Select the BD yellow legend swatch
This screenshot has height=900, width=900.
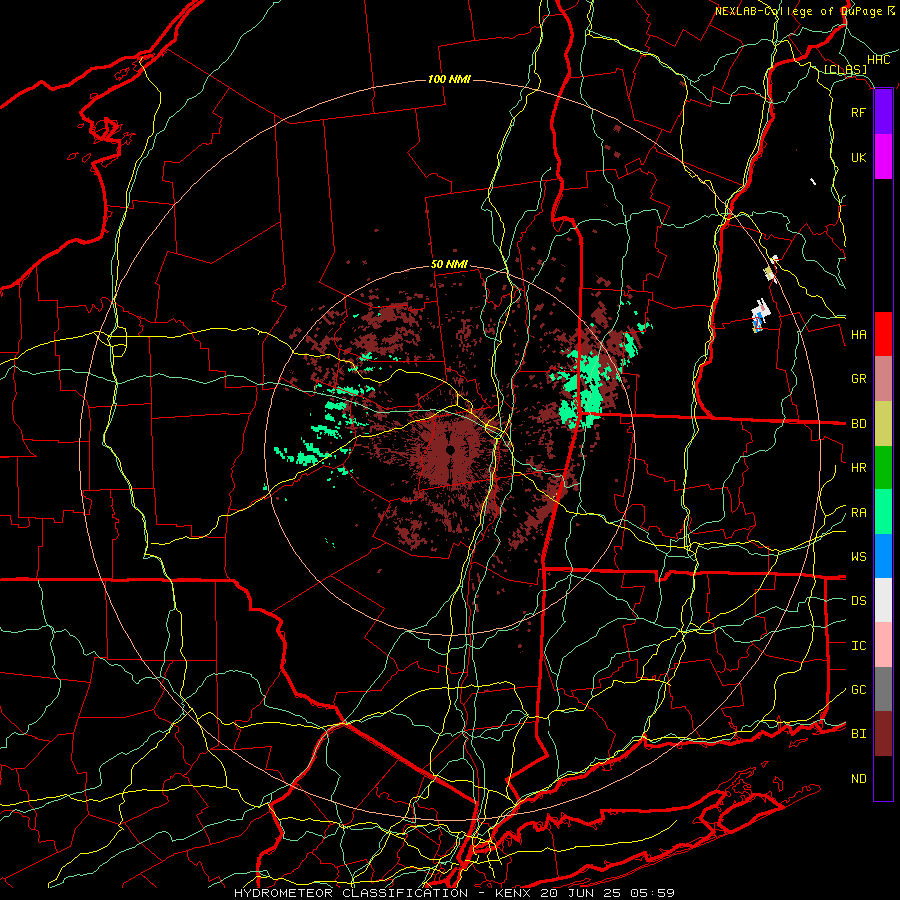click(883, 423)
